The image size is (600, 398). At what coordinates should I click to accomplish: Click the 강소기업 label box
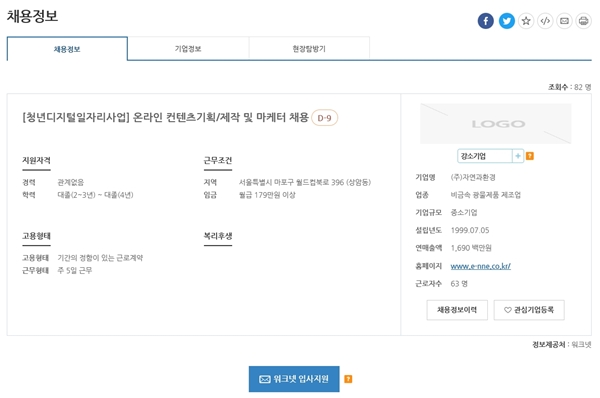click(484, 156)
